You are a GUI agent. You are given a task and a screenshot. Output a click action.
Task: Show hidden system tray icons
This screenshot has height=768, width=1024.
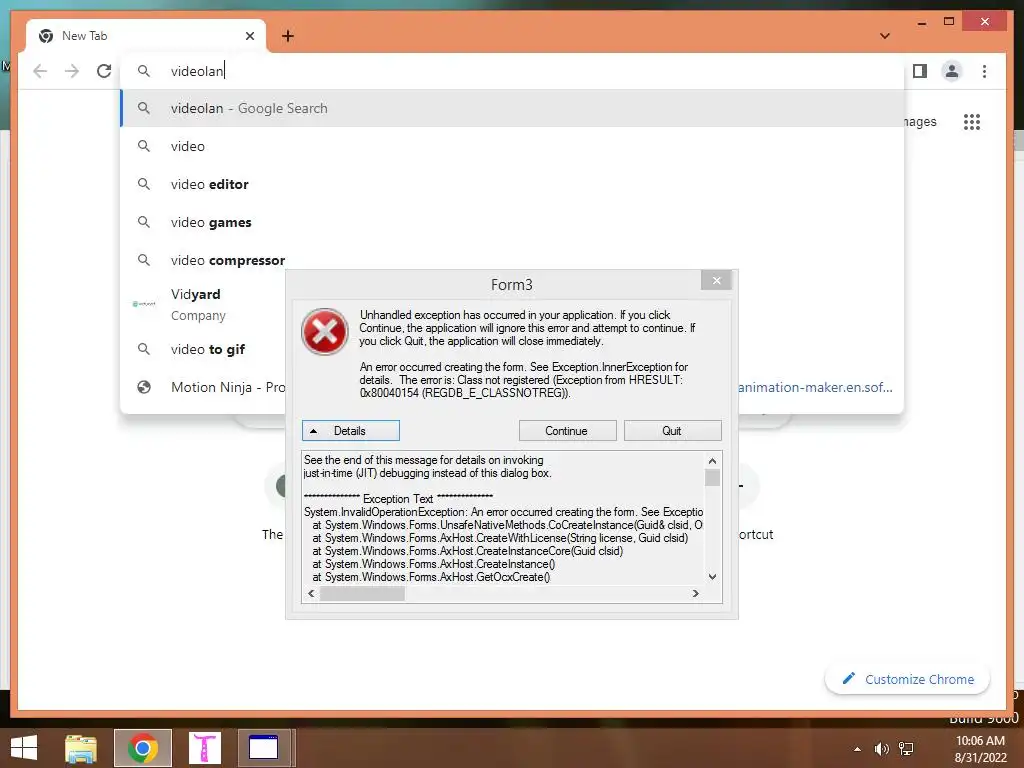(857, 749)
